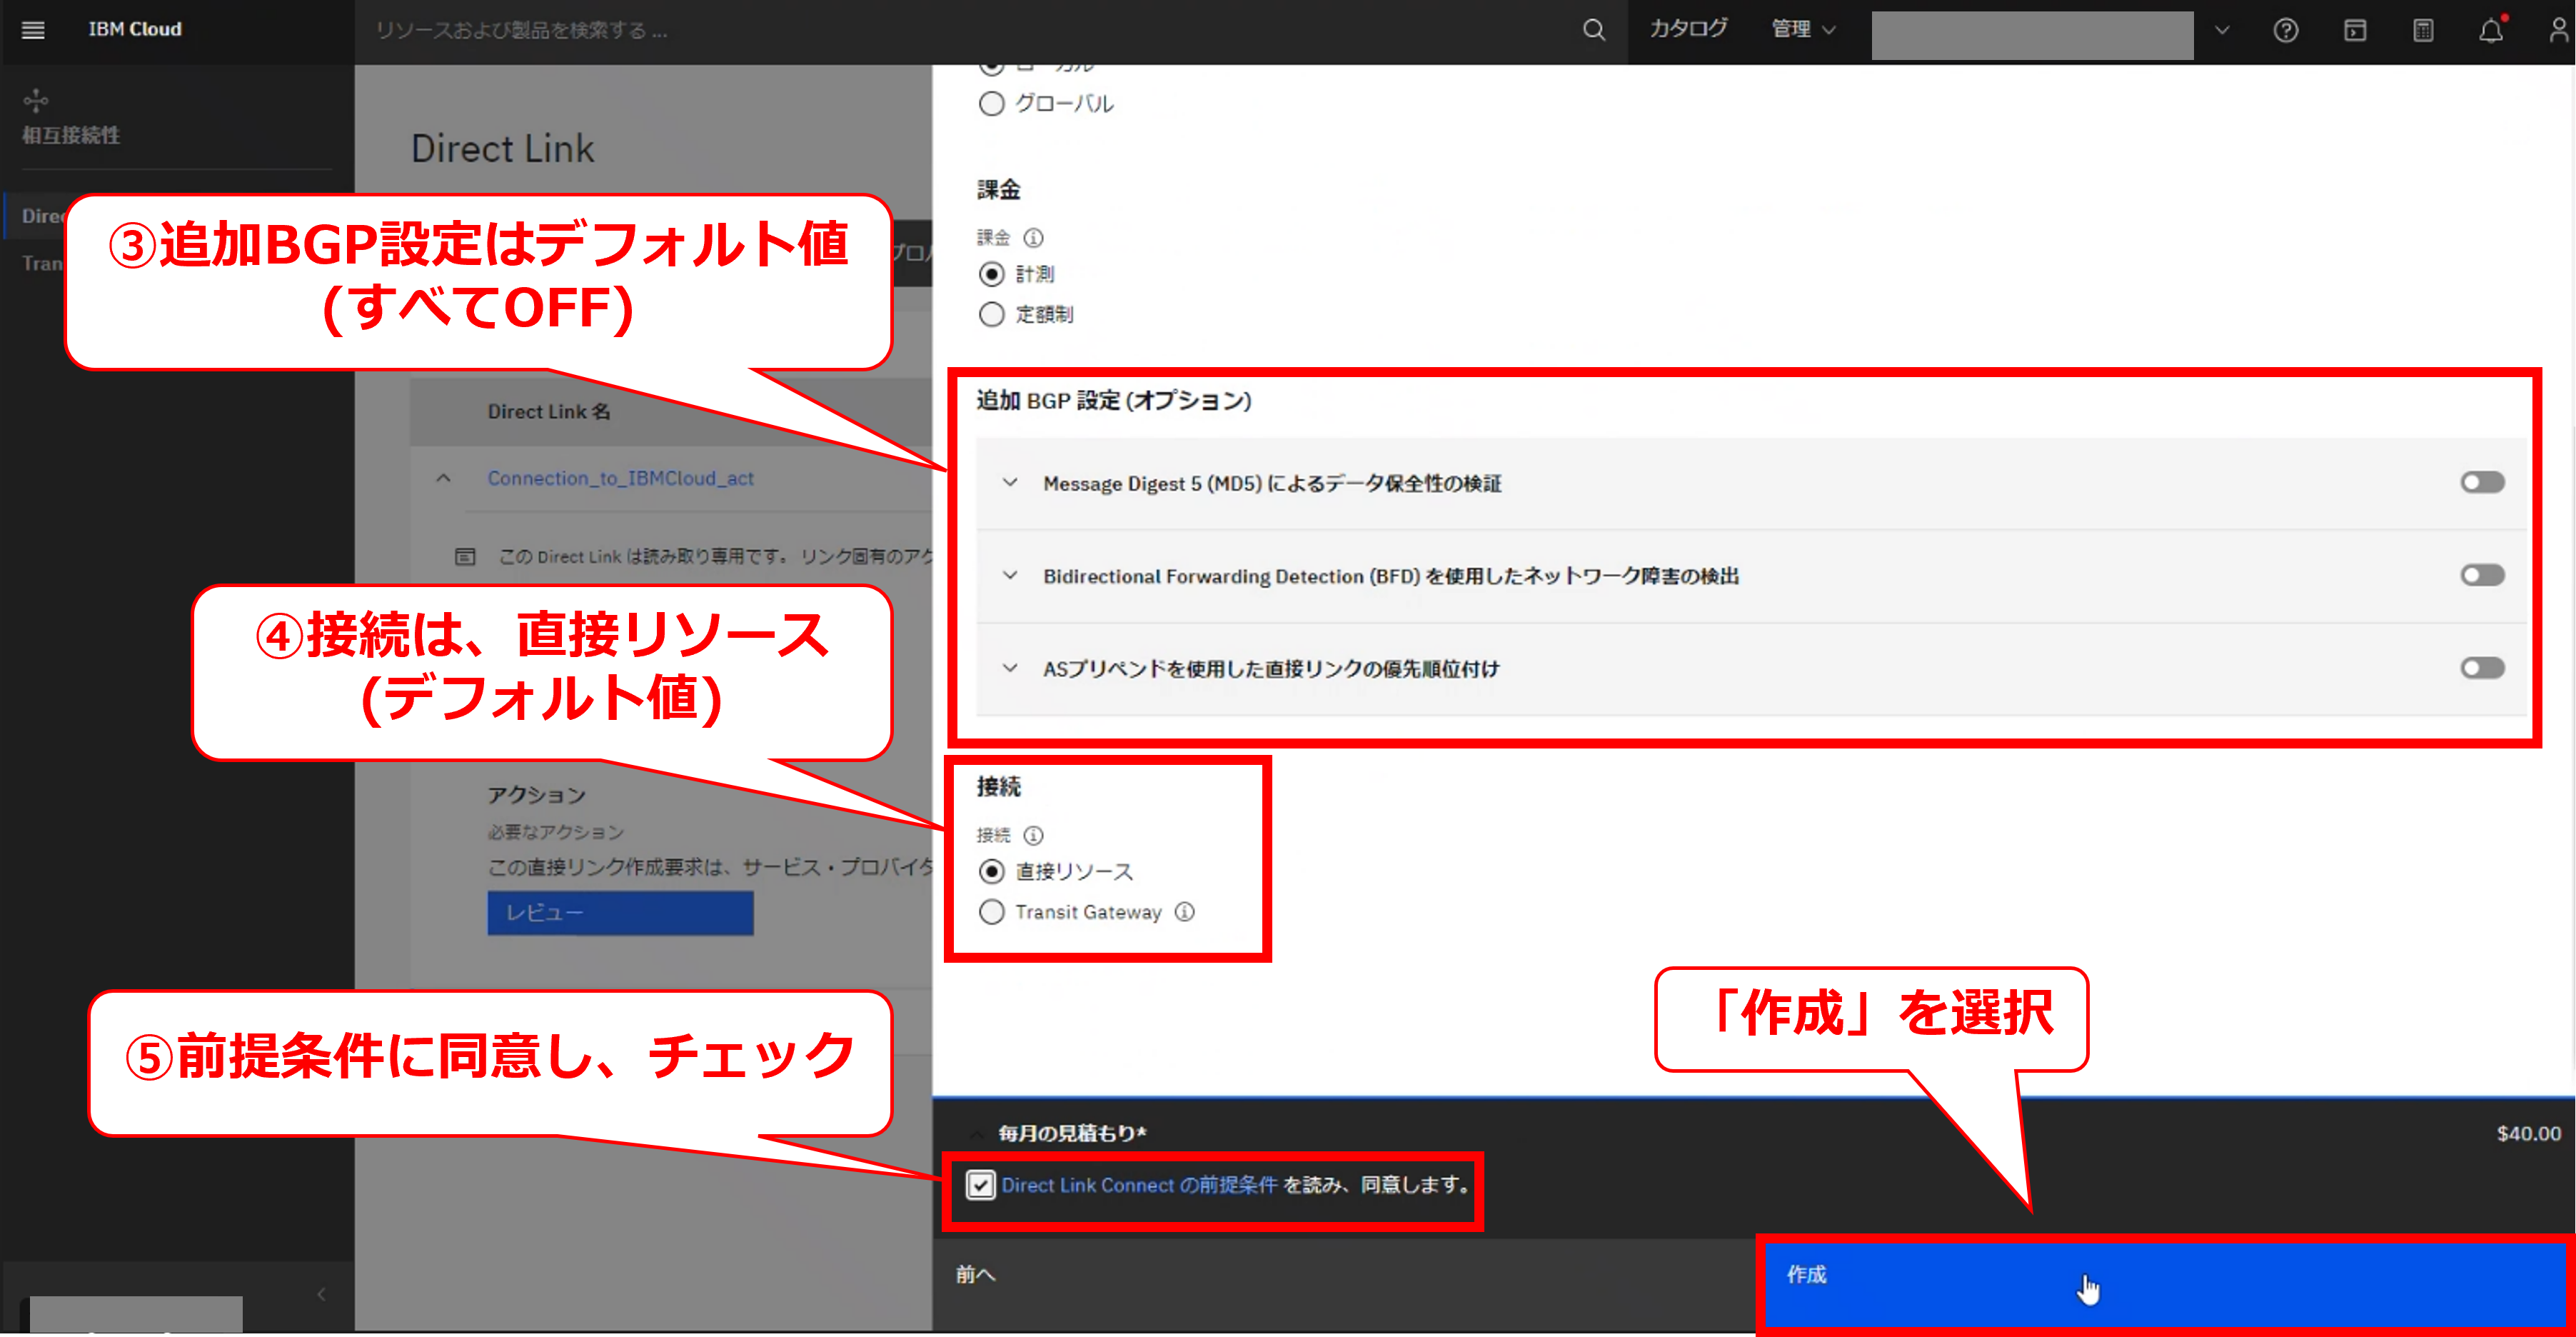Open the help question mark icon

(x=2285, y=30)
